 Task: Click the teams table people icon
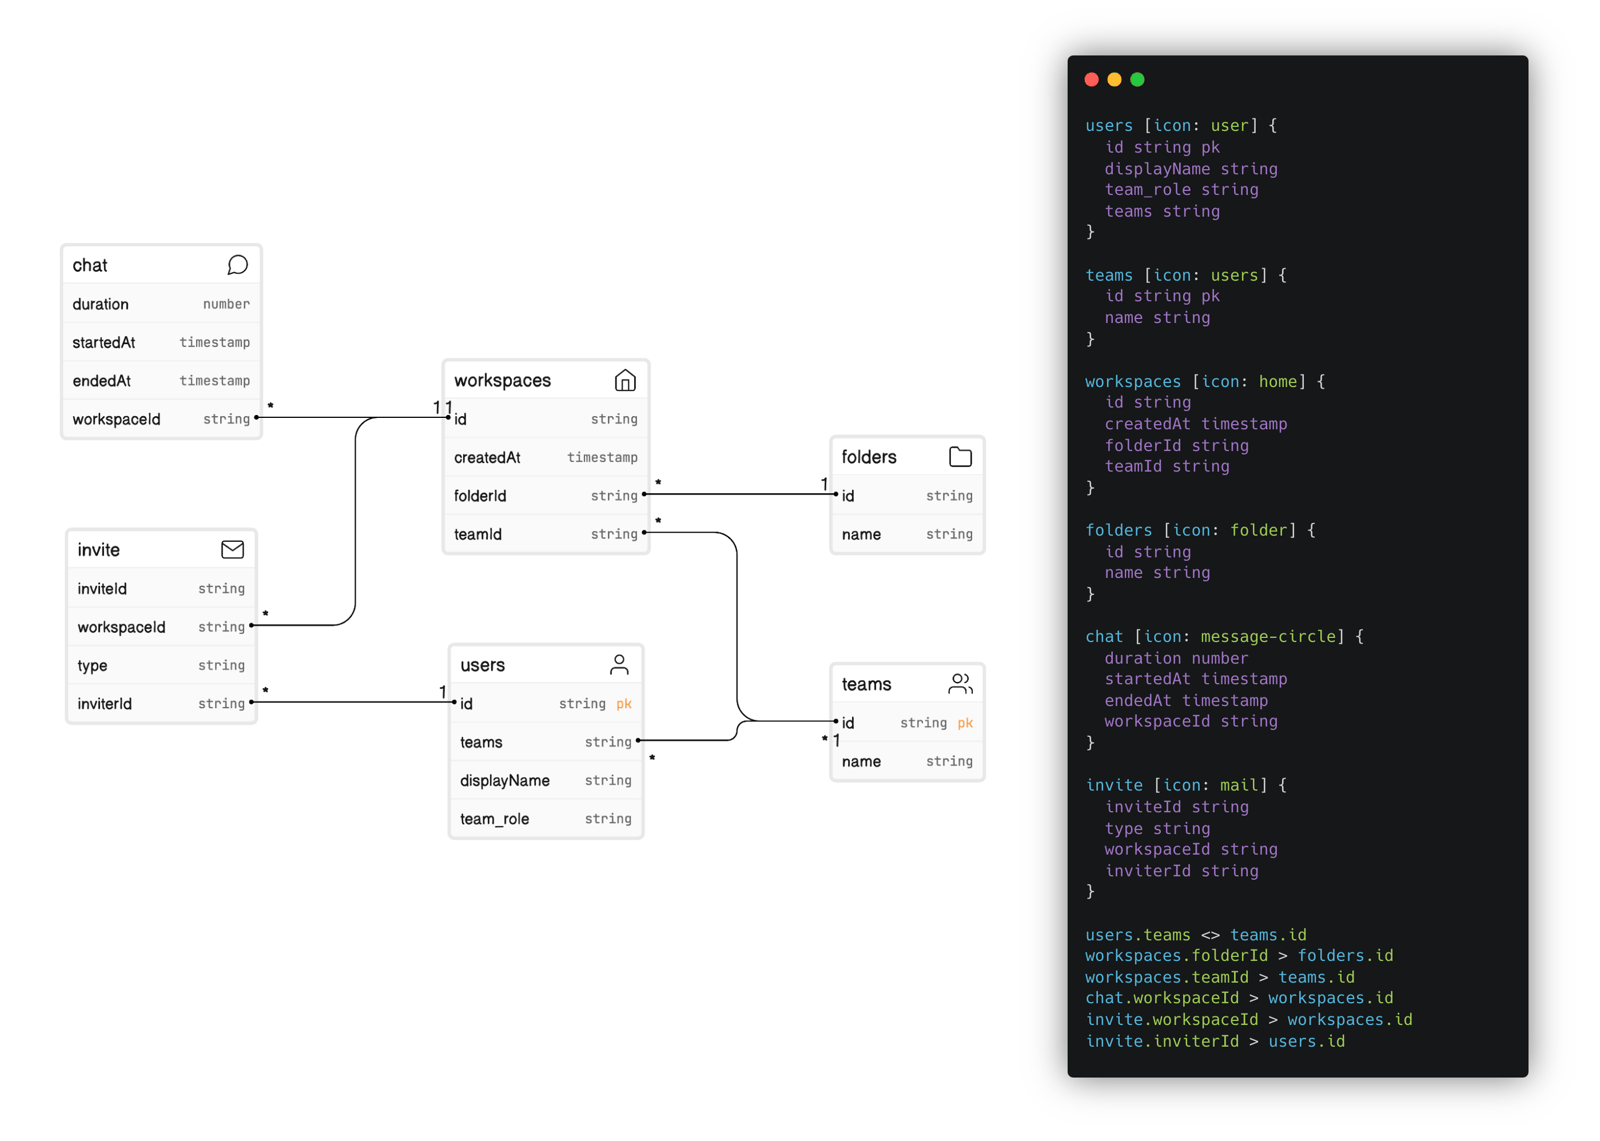960,684
